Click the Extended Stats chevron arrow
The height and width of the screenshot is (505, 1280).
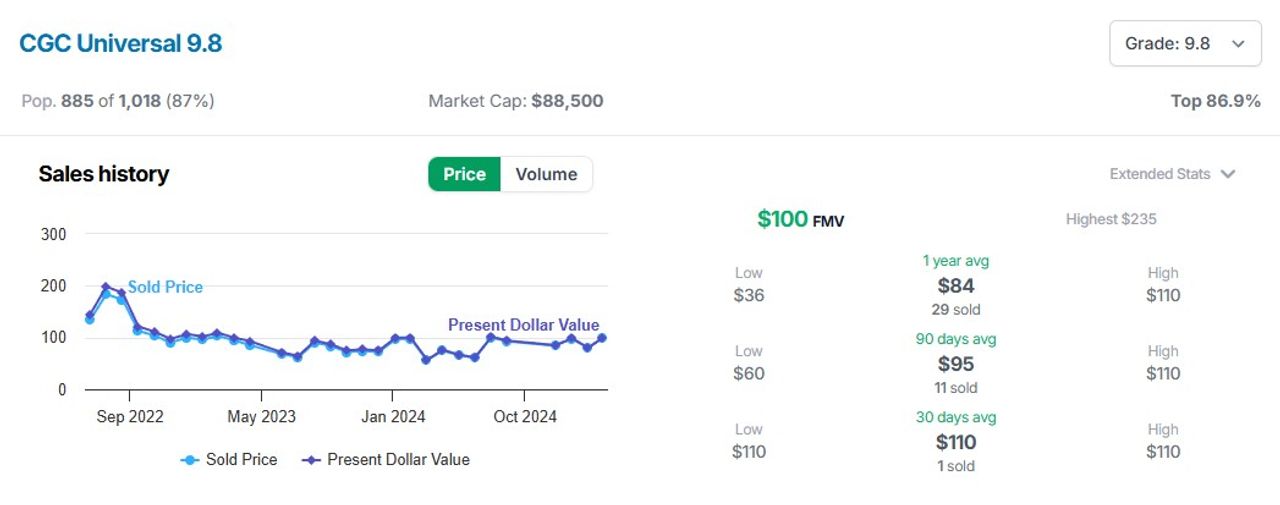pos(1228,174)
